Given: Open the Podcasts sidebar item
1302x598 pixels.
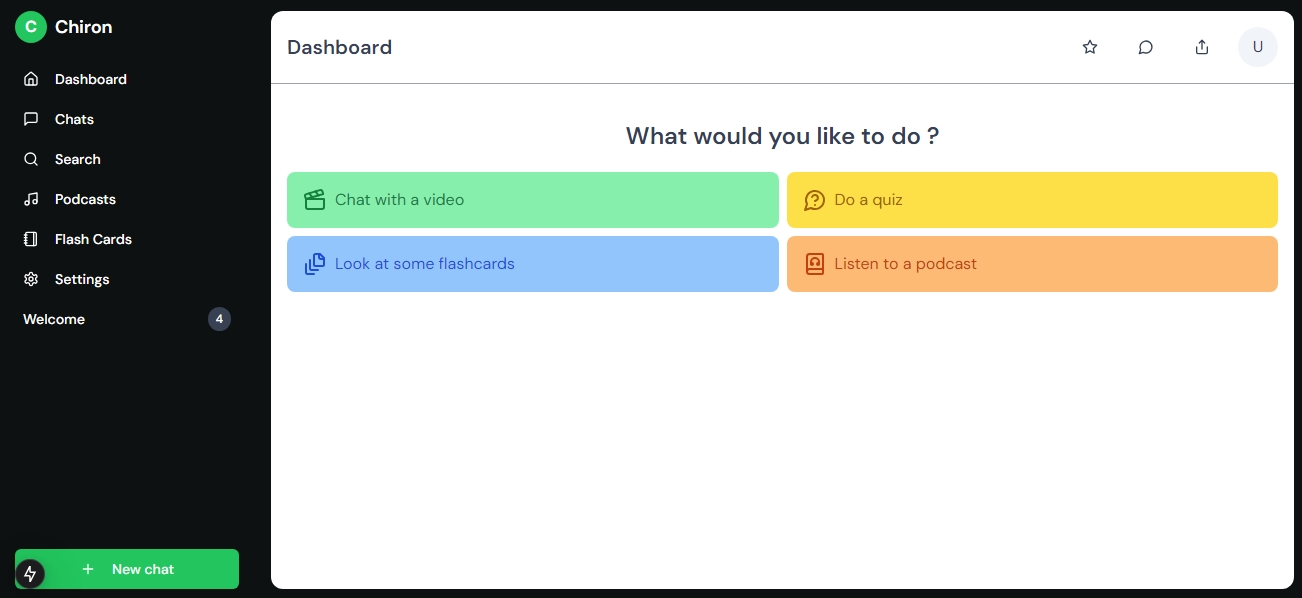Looking at the screenshot, I should 85,199.
